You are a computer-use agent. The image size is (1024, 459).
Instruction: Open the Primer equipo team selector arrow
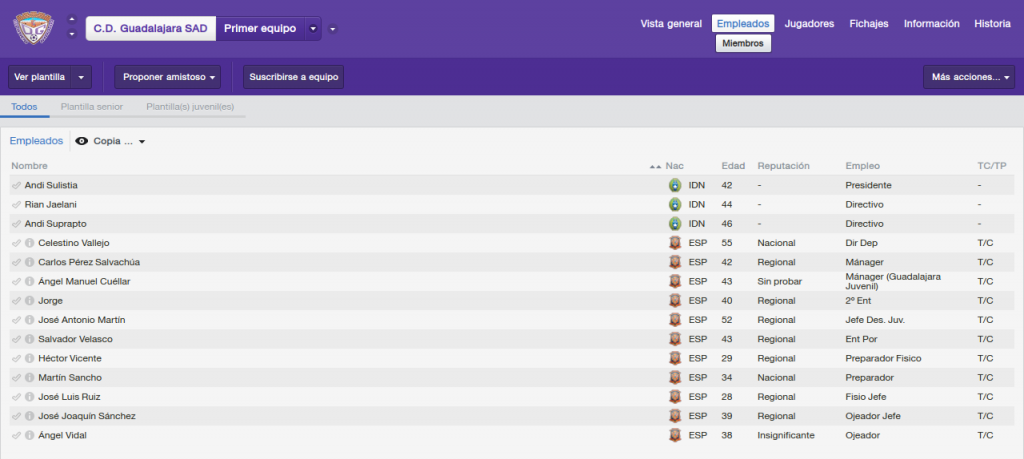(313, 29)
